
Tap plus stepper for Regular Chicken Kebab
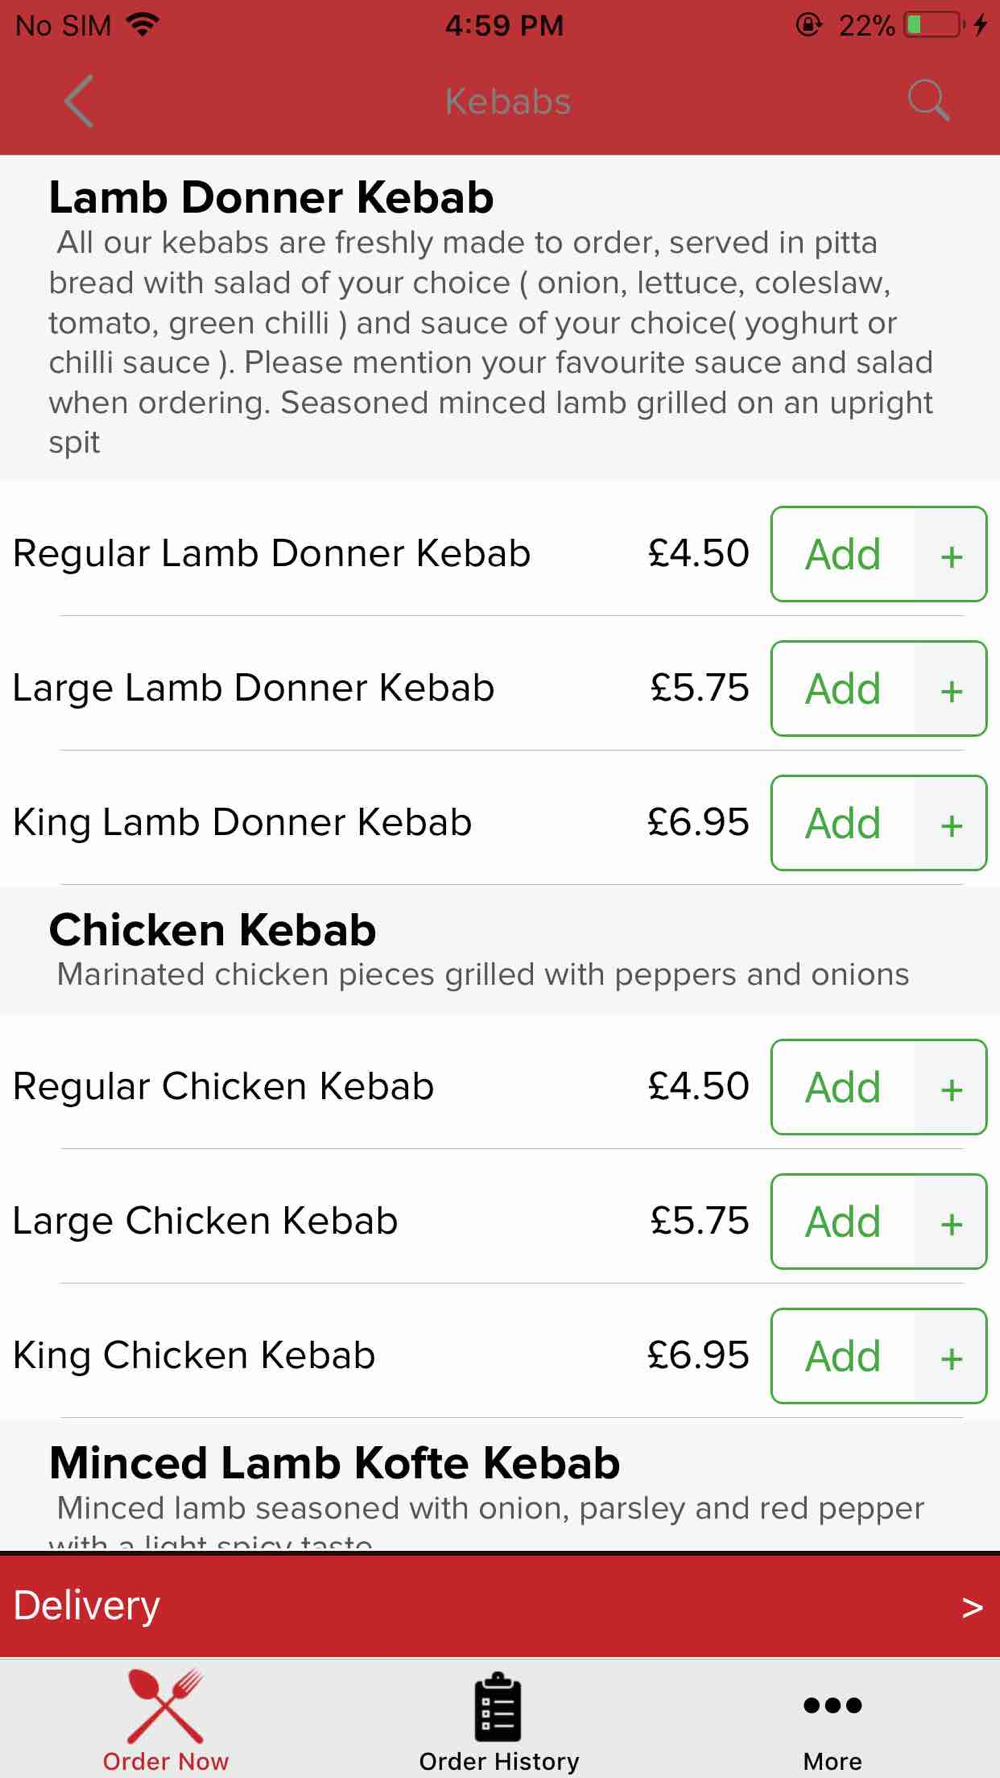(951, 1088)
